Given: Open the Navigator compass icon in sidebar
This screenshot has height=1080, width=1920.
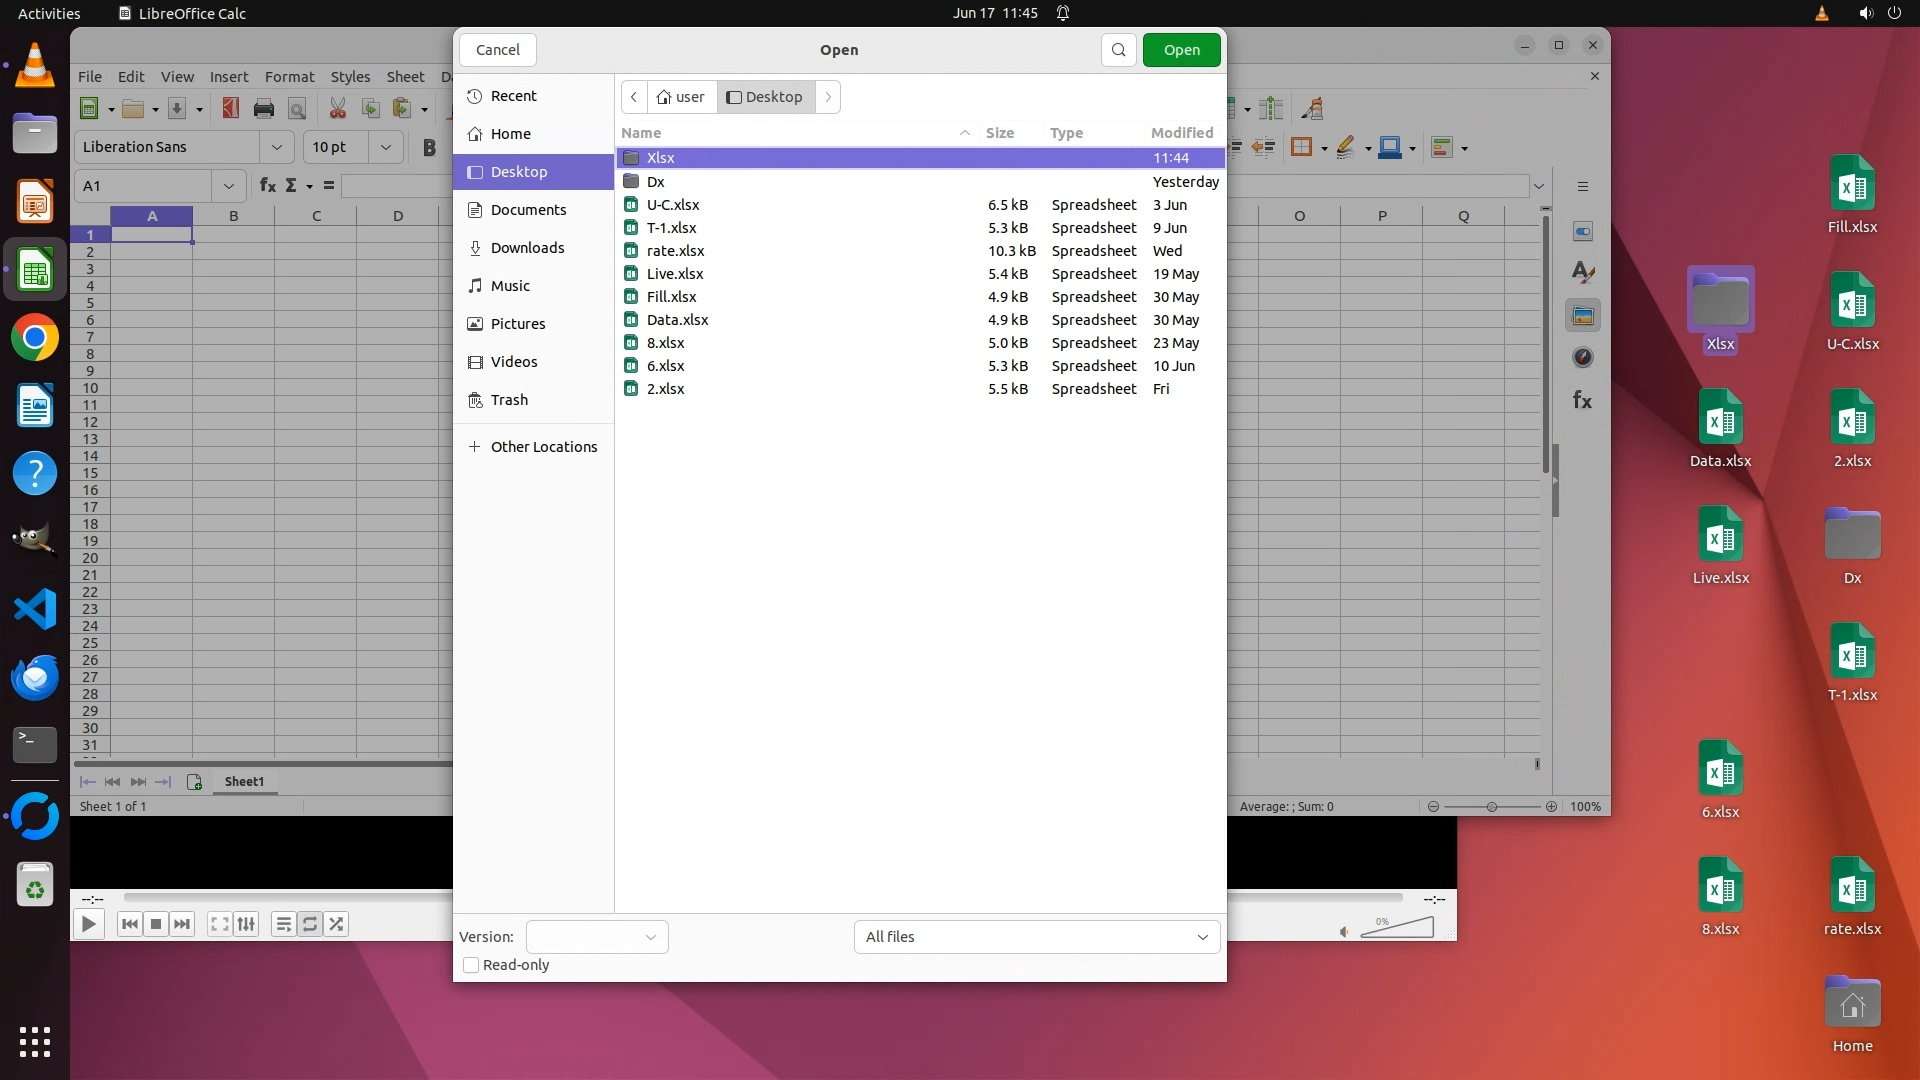Looking at the screenshot, I should pos(1582,358).
